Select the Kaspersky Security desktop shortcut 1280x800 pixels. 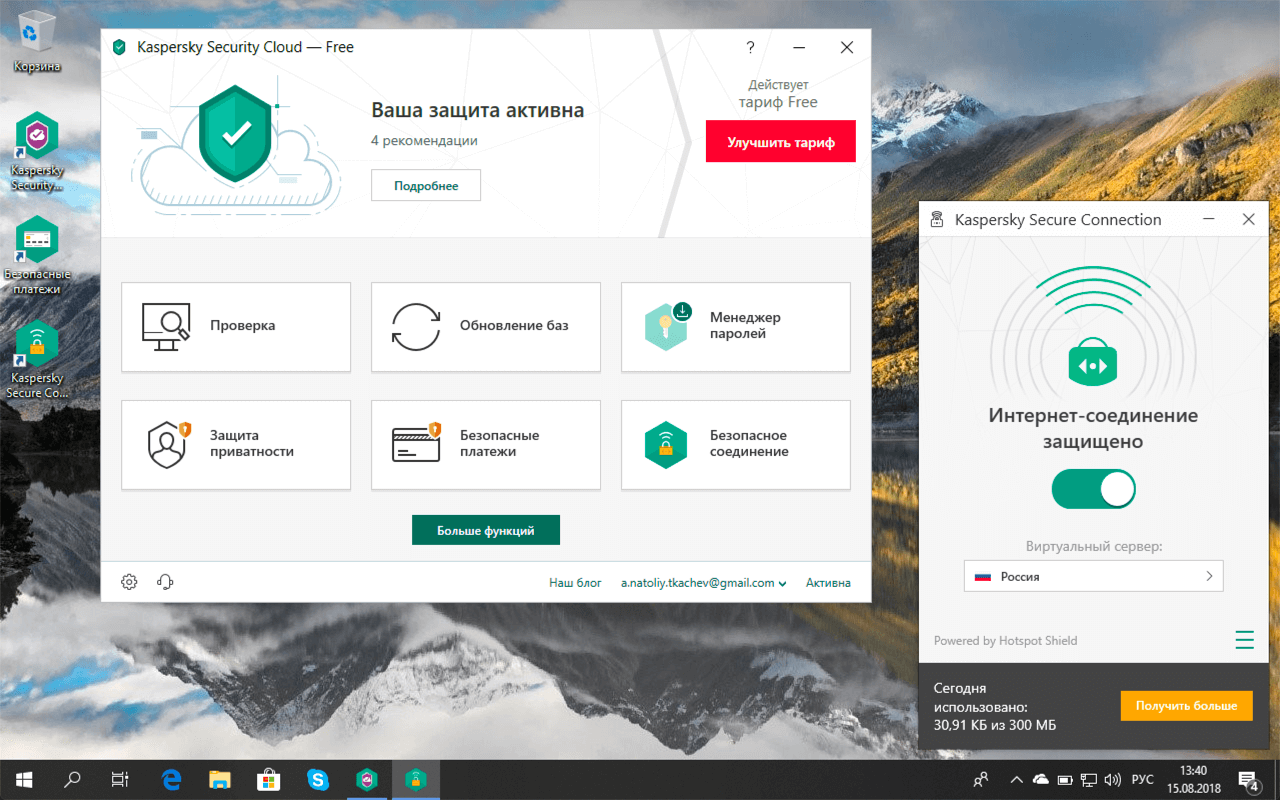click(x=37, y=152)
